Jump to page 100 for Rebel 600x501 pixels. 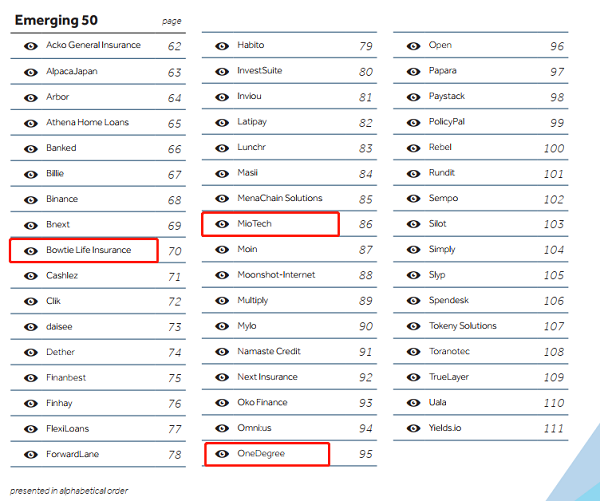point(553,148)
